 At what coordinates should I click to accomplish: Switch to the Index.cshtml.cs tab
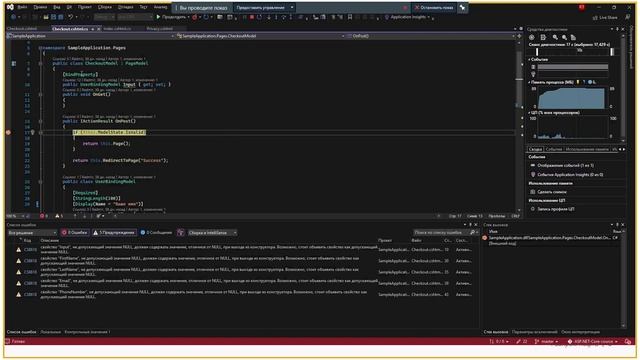pos(117,29)
